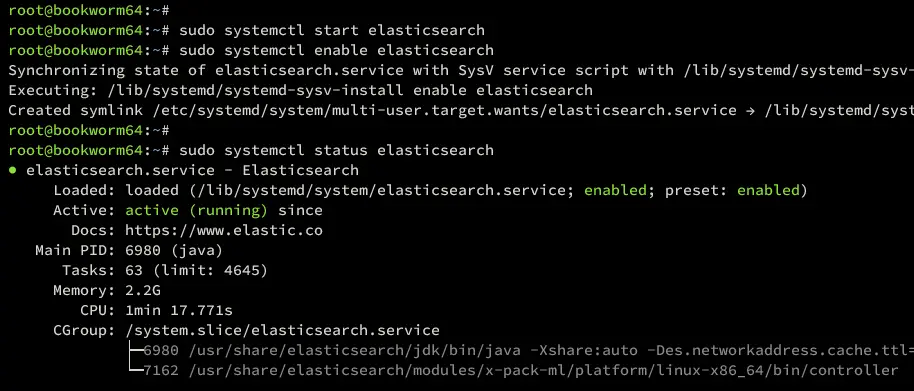This screenshot has height=391, width=914.
Task: Click the CGroup path /system.slice/elasticsearch.service
Action: click(x=282, y=330)
